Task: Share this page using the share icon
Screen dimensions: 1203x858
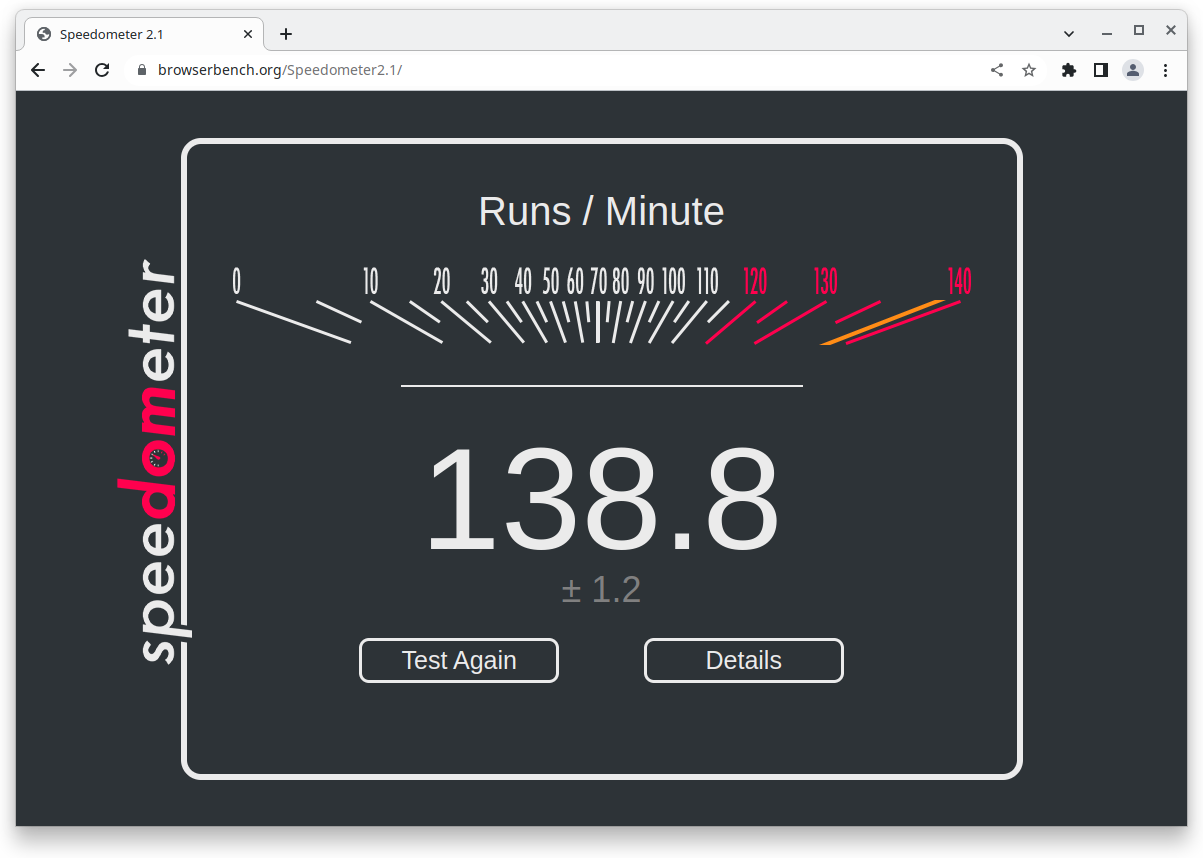Action: tap(997, 70)
